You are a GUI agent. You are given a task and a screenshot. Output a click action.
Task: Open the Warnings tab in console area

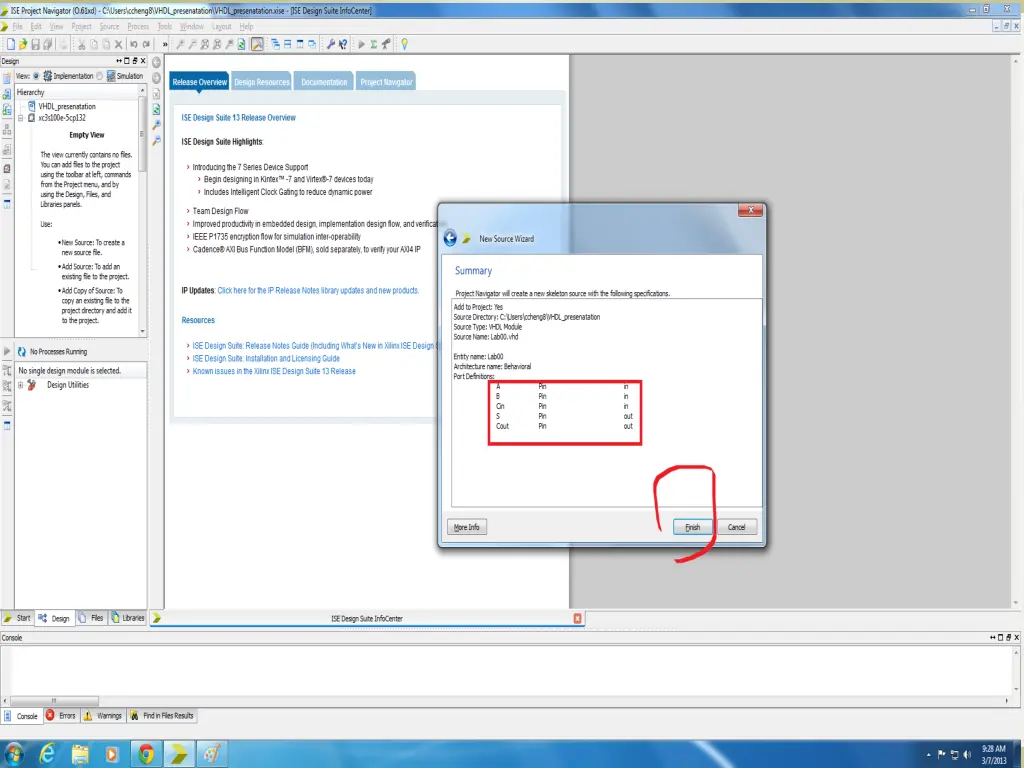pos(103,716)
